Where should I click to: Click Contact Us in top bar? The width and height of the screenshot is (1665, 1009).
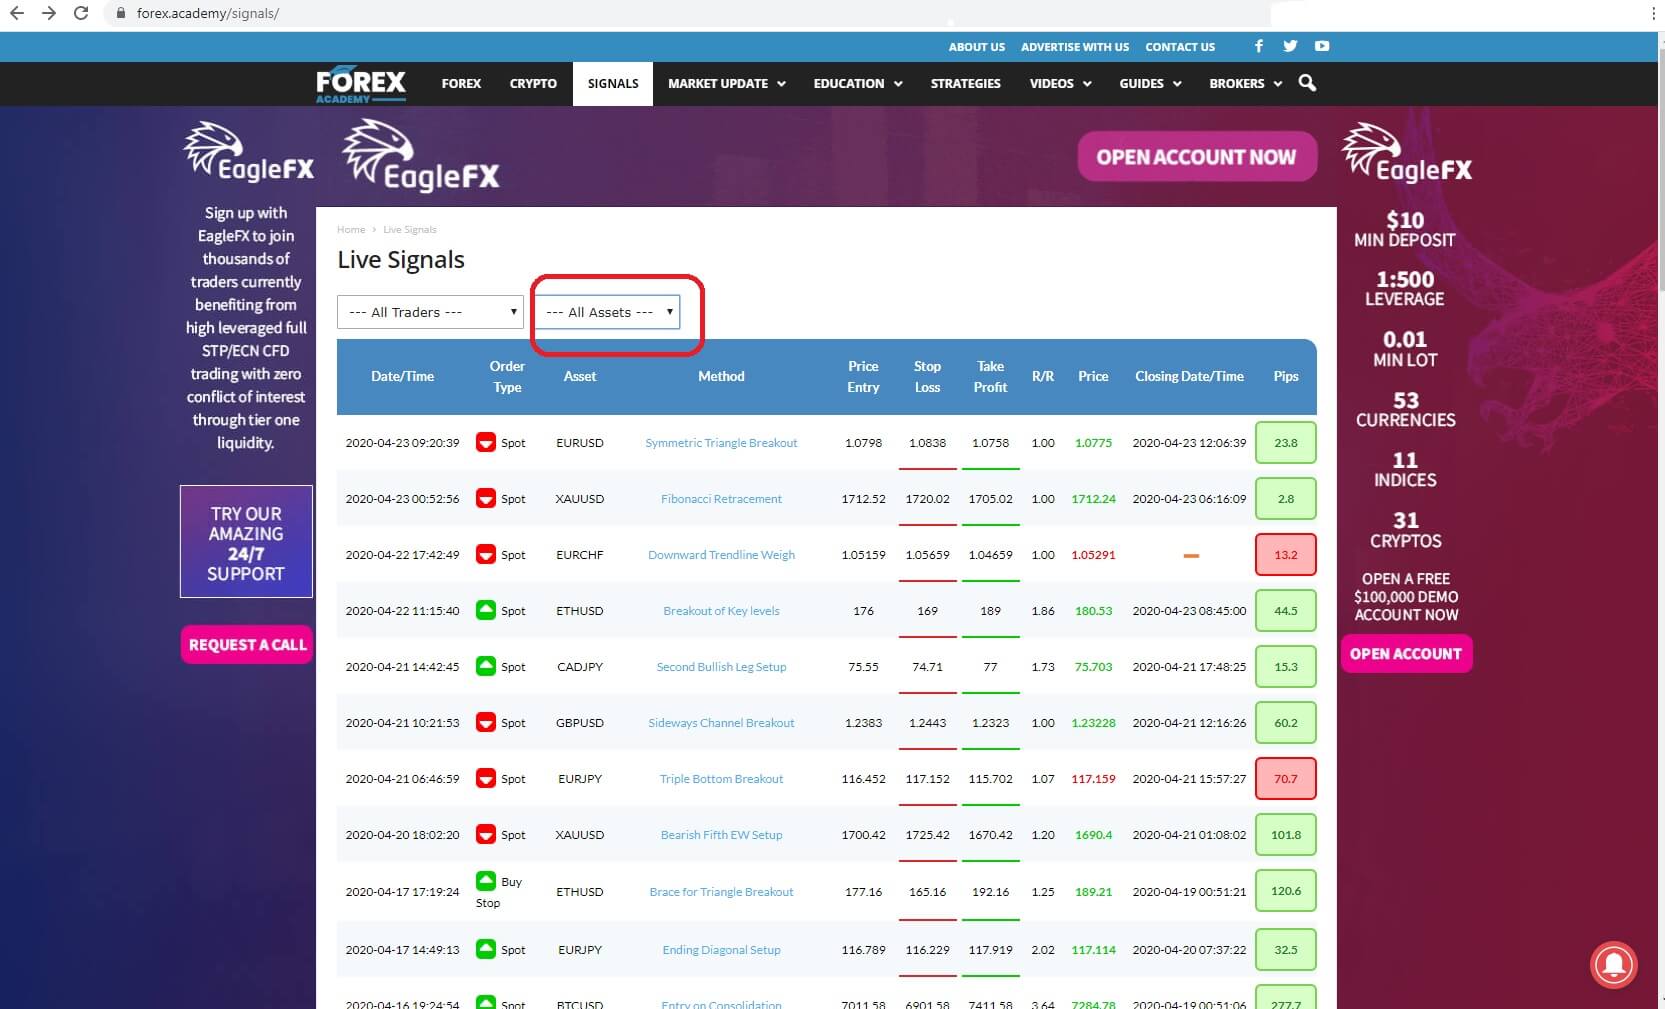[1180, 47]
